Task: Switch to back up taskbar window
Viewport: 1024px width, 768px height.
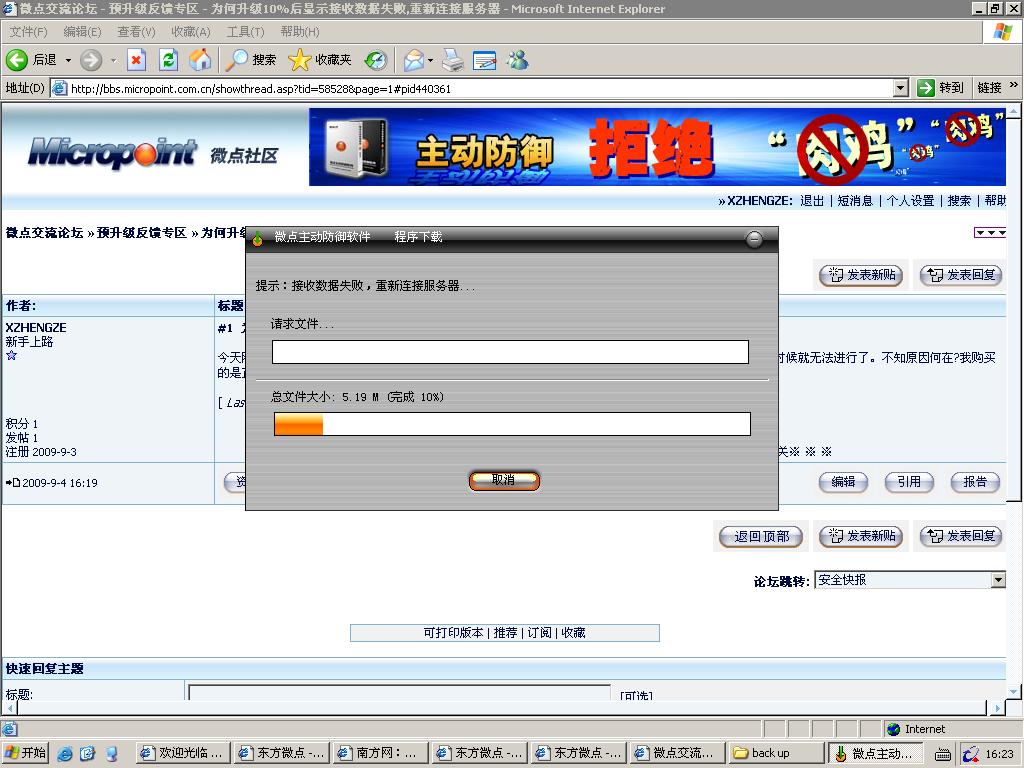Action: [776, 753]
